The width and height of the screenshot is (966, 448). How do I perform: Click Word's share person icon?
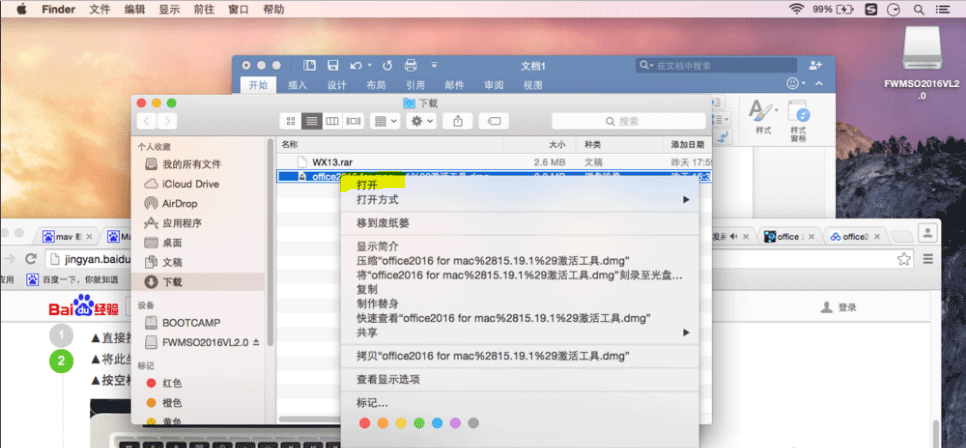coord(816,65)
